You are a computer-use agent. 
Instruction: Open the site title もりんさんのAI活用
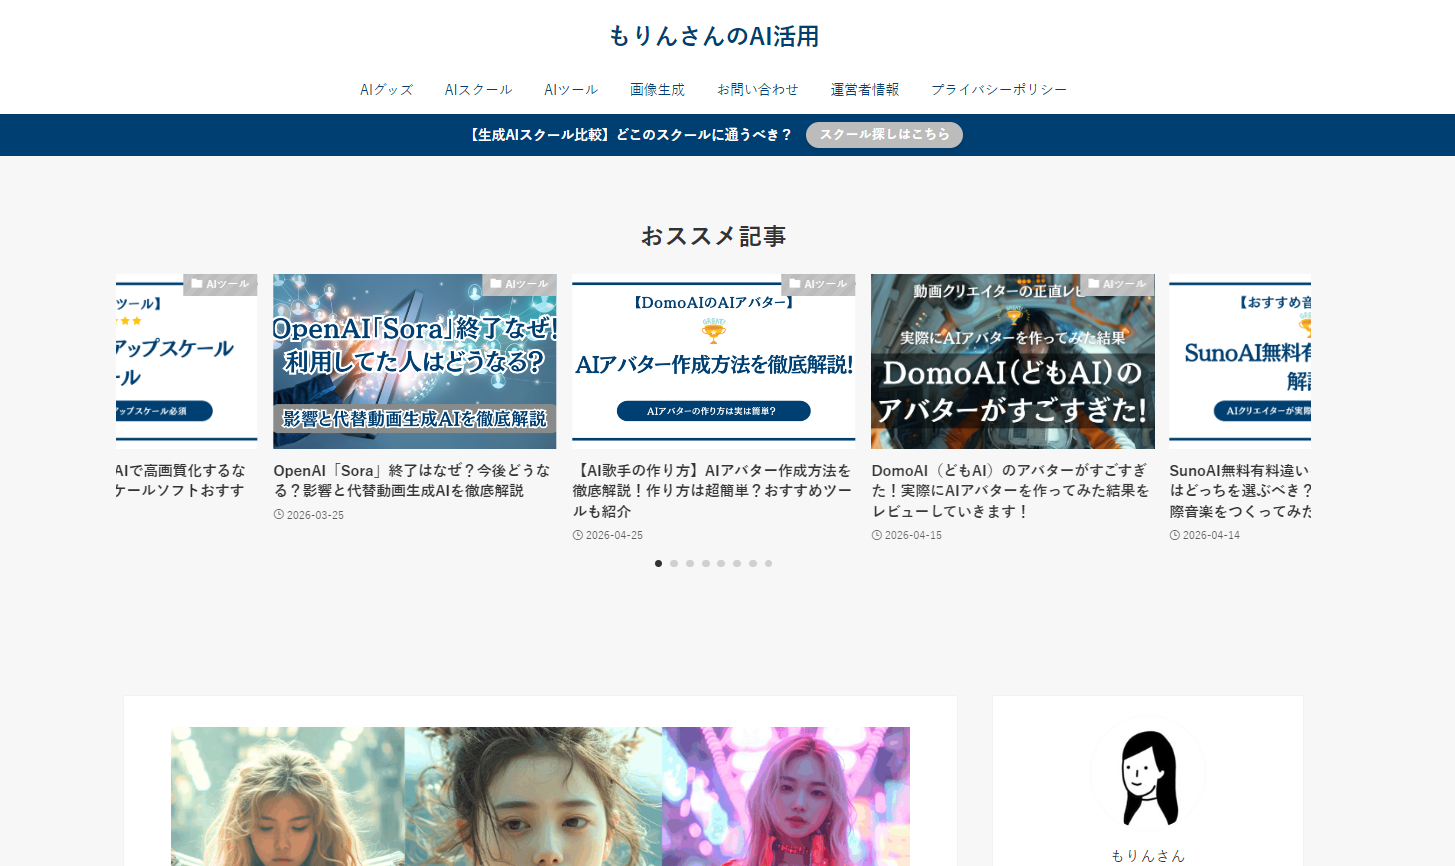point(714,36)
